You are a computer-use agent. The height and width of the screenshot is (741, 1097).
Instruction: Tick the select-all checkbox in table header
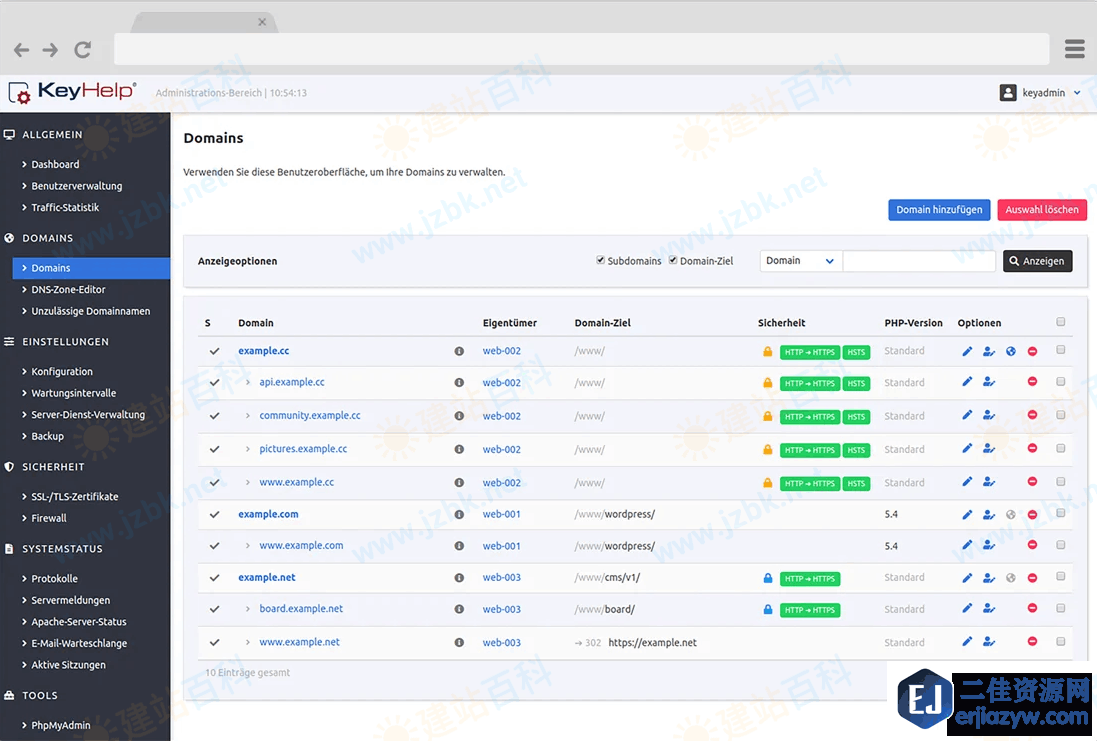point(1061,322)
